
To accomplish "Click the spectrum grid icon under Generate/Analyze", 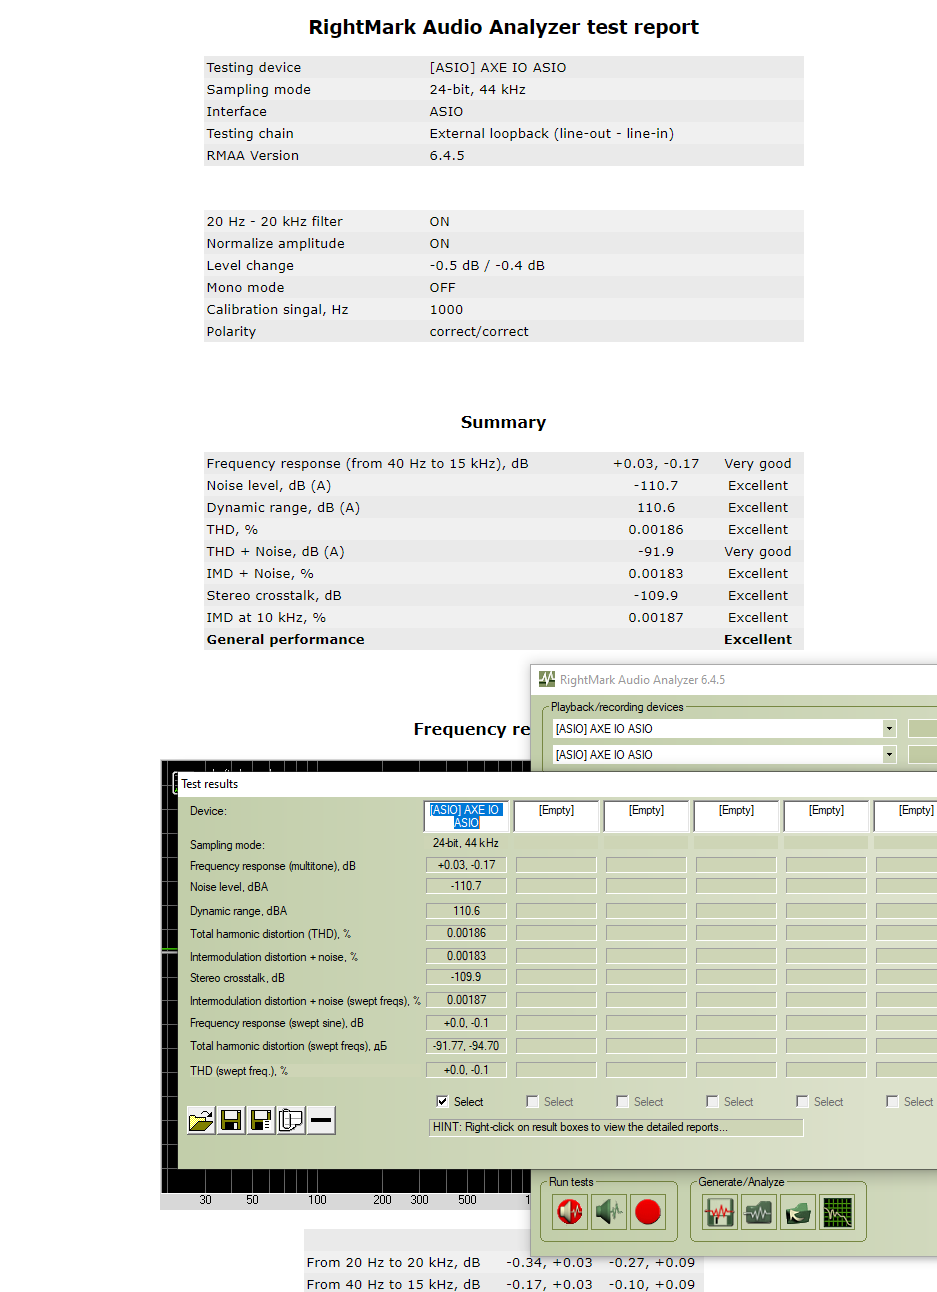I will pos(837,1213).
